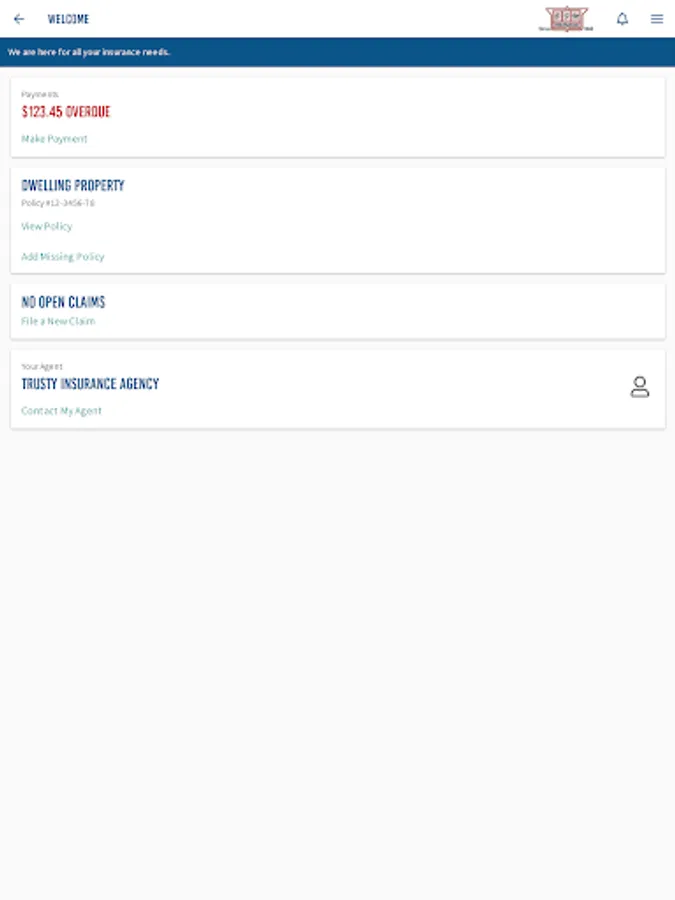Tap the company logo in header

click(565, 19)
